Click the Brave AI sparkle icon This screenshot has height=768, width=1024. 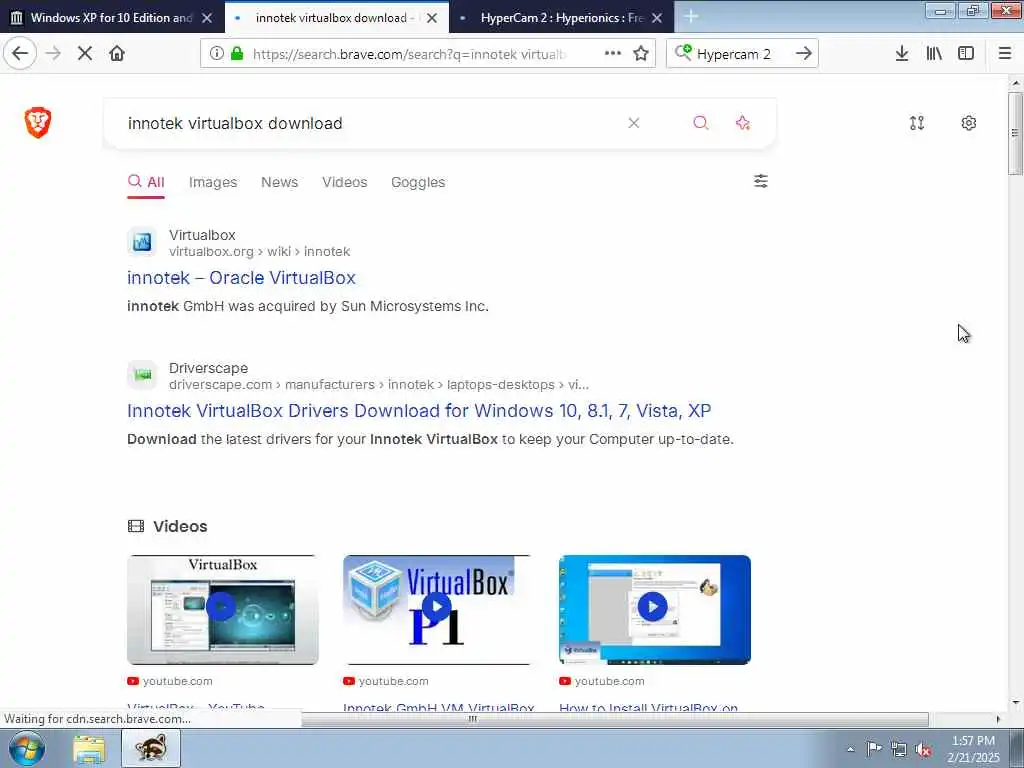[743, 123]
